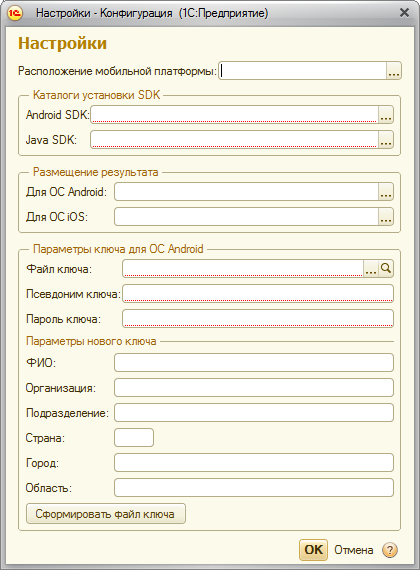420x570 pixels.
Task: Click into Android SDK path field
Action: (x=235, y=115)
